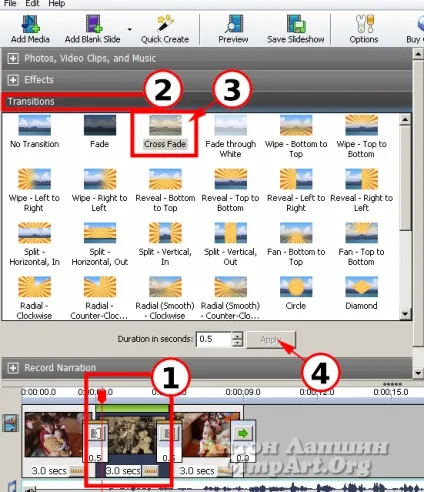Decrease transition duration with down arrow

point(237,343)
